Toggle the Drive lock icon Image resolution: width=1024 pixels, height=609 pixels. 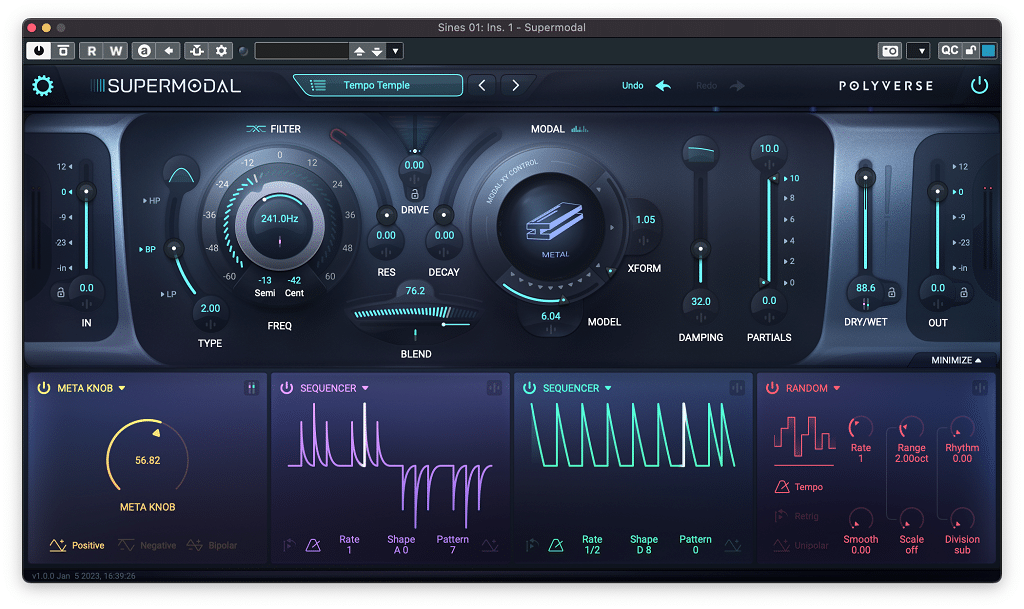tap(415, 194)
